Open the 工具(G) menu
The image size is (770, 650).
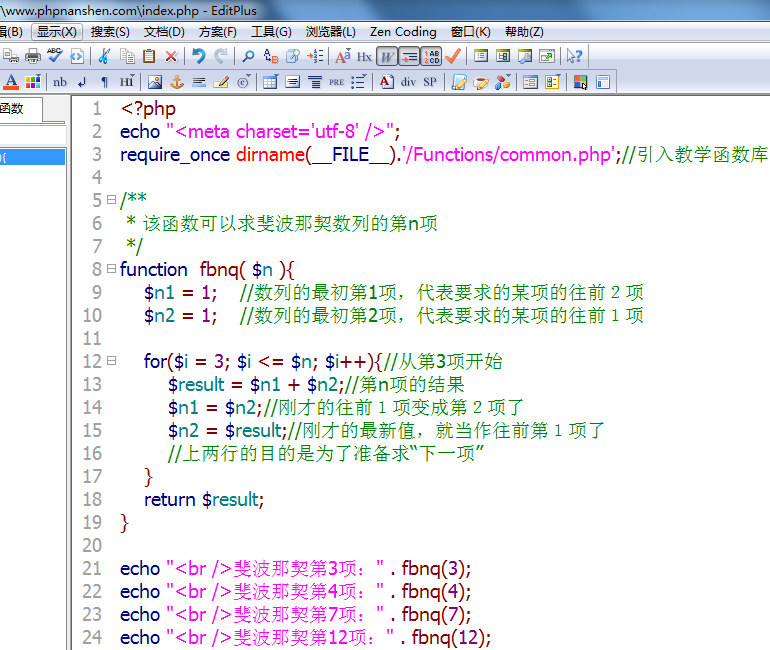(271, 32)
